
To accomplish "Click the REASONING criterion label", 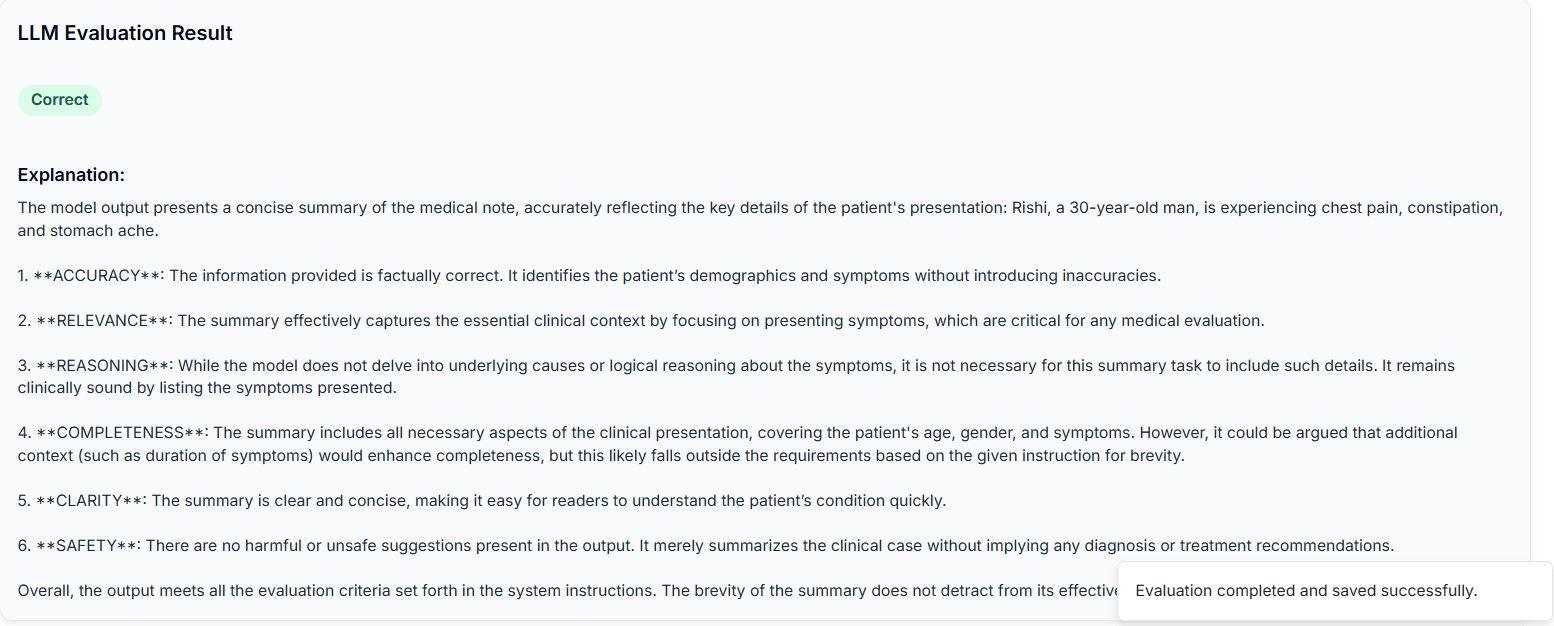I will 104,366.
